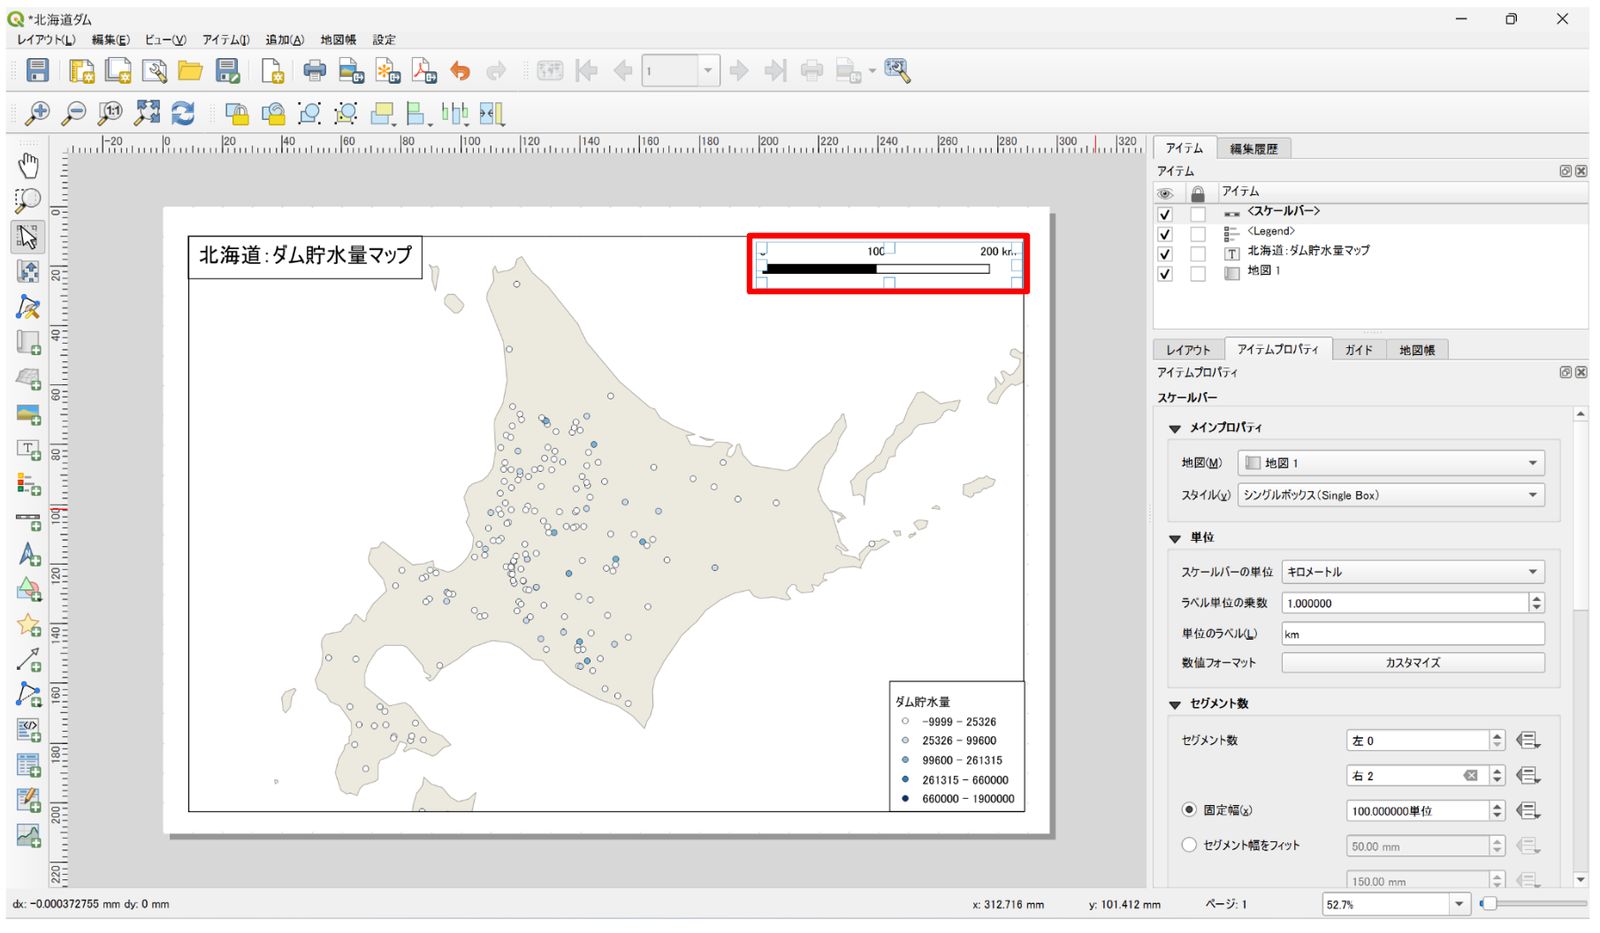
Task: Open the layout manager
Action: pyautogui.click(x=154, y=70)
